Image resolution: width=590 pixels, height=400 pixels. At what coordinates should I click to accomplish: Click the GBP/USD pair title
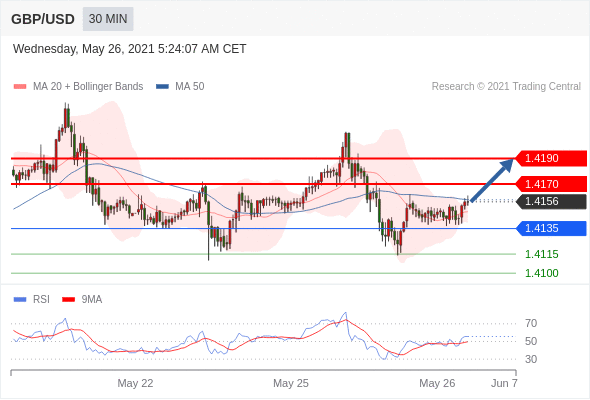tap(43, 19)
